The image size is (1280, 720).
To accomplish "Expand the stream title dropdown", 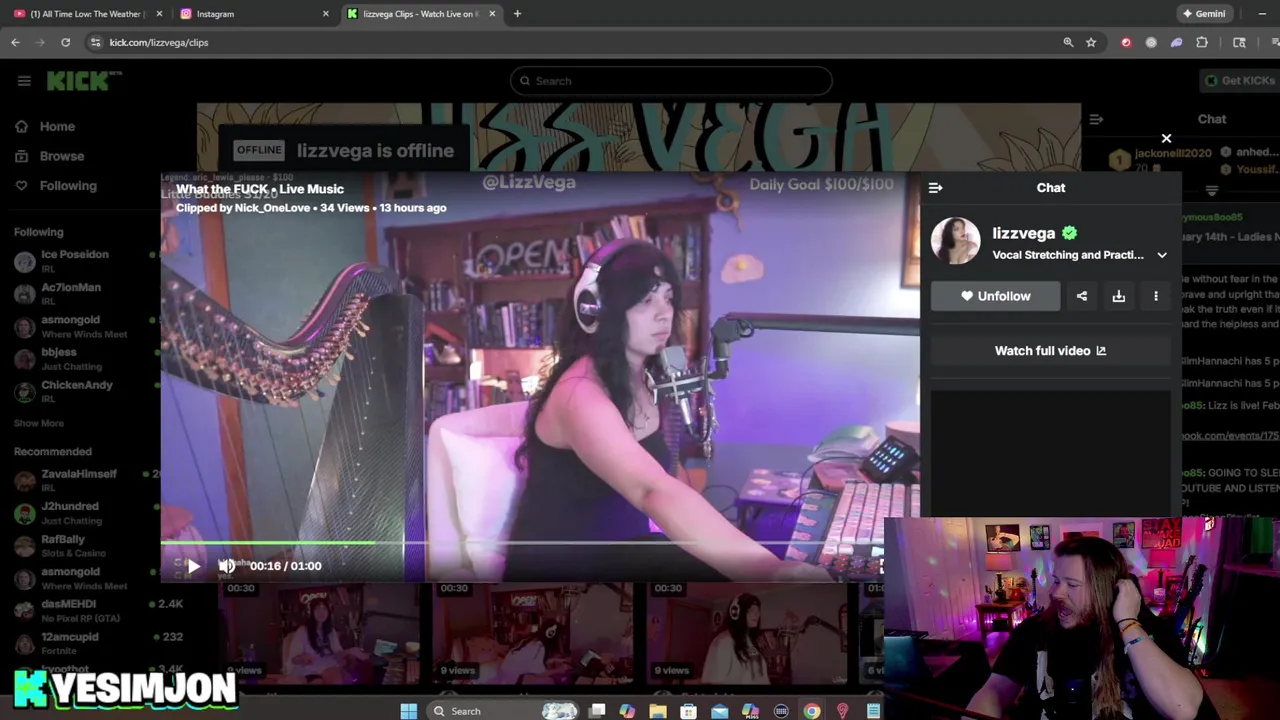I will click(1162, 255).
